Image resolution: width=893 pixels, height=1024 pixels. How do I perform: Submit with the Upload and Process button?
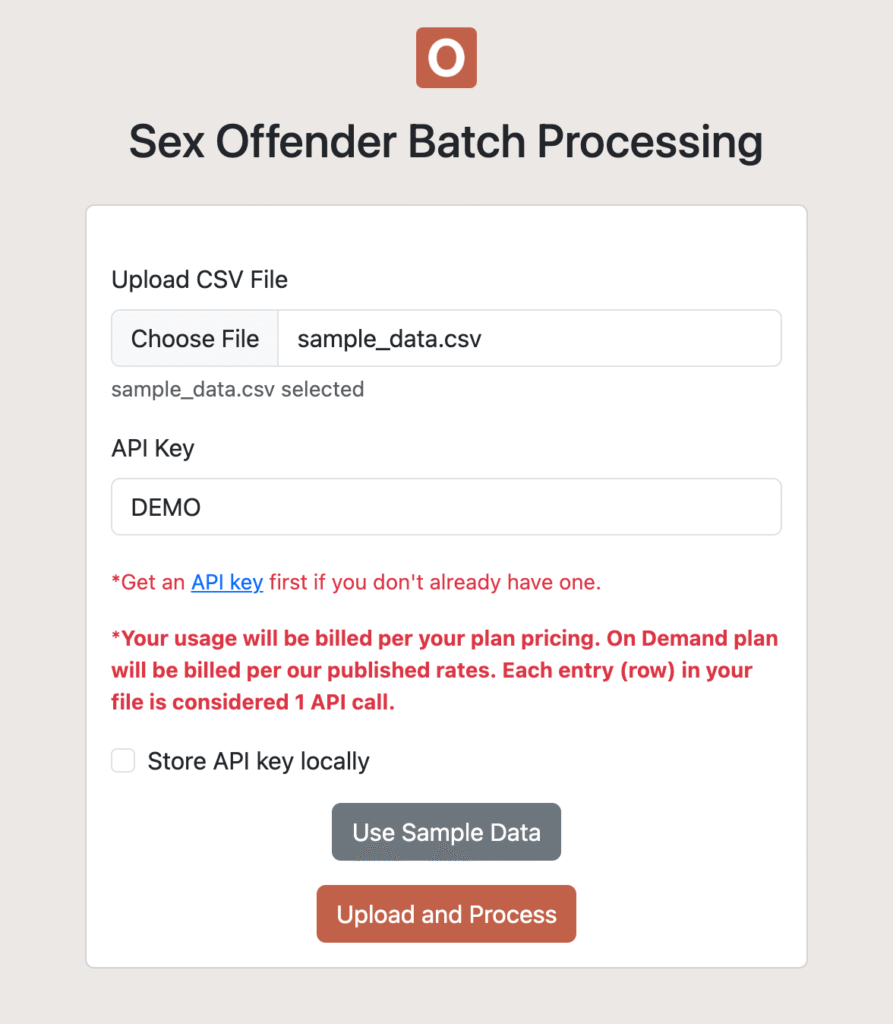tap(446, 914)
